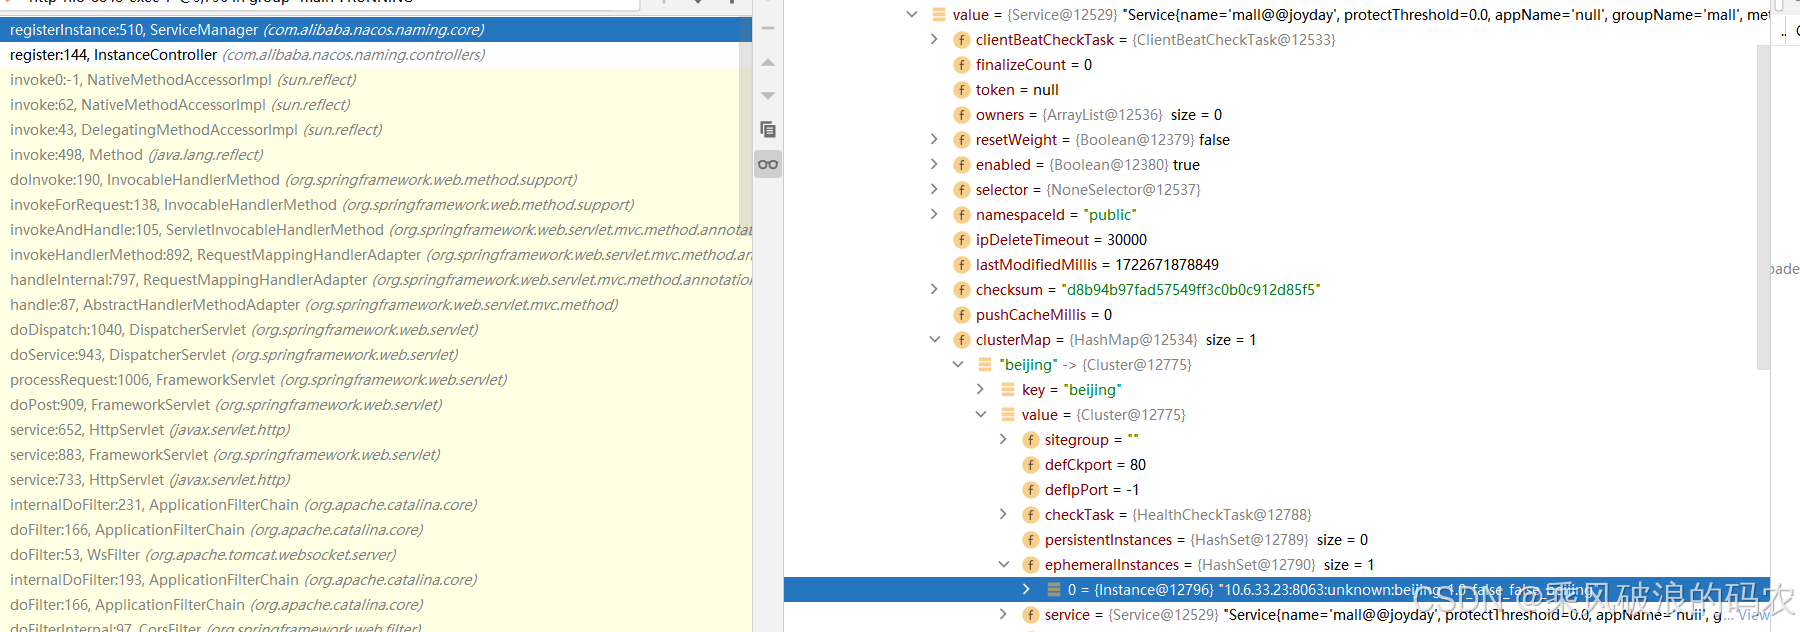Click the variables pane vertical scrollbar
The width and height of the screenshot is (1800, 632).
point(1763,200)
